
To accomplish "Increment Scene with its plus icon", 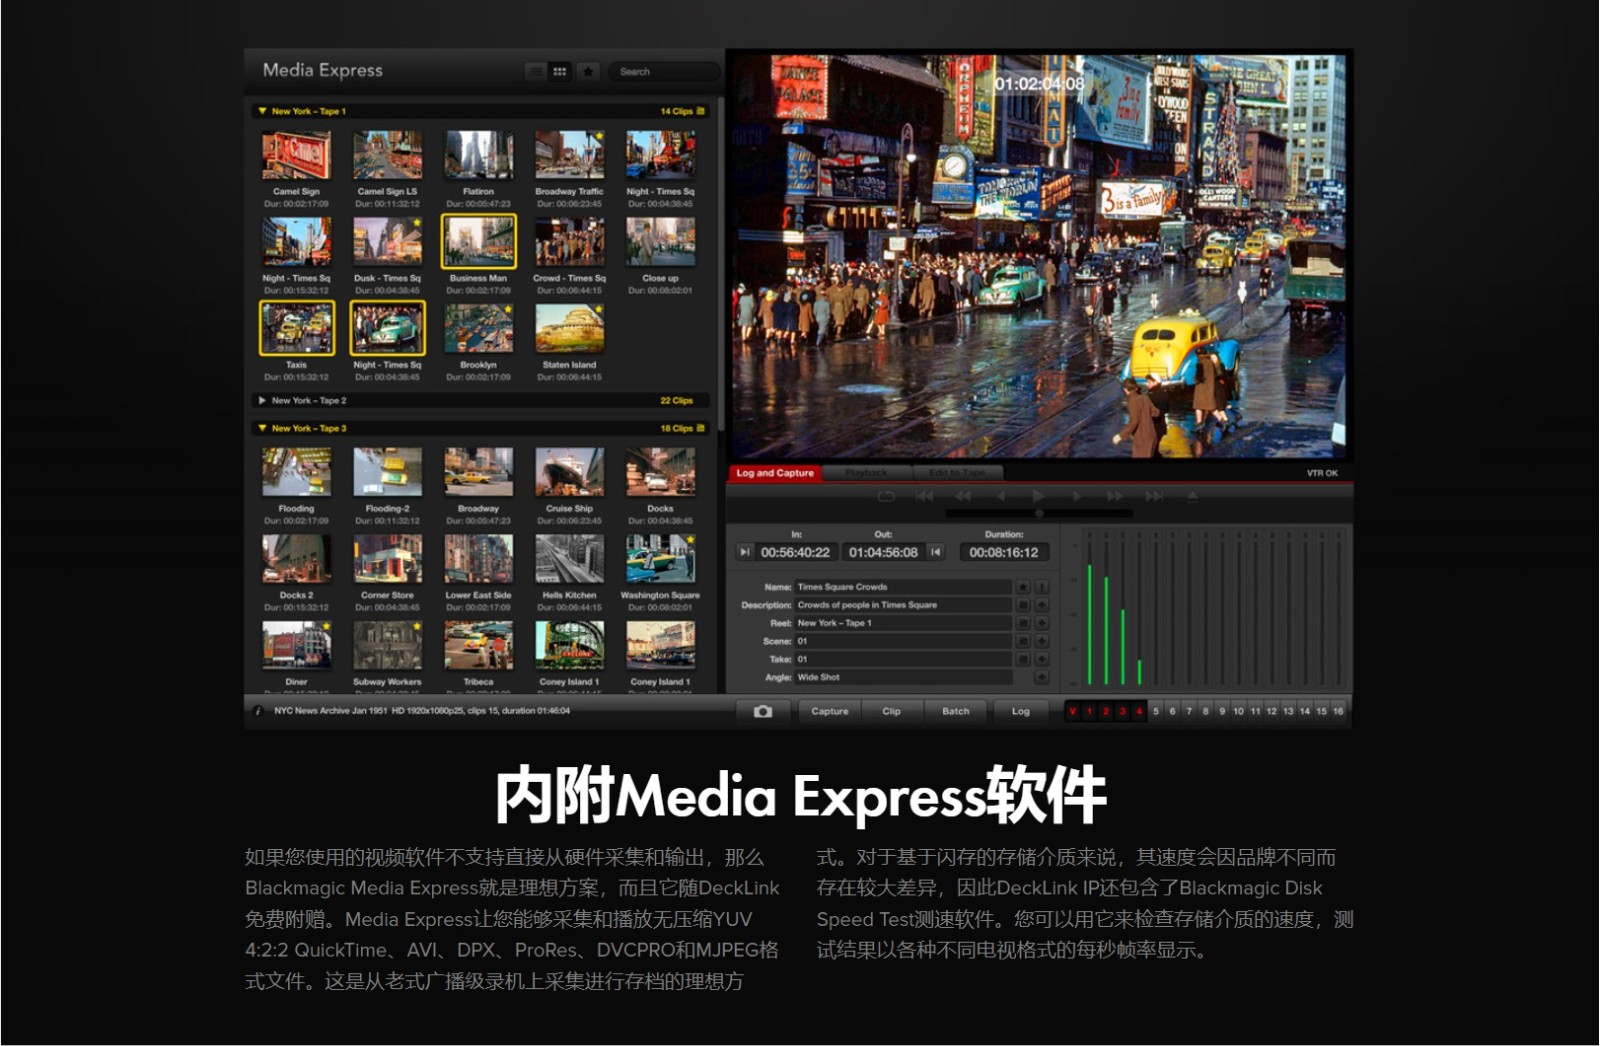I will point(1041,641).
